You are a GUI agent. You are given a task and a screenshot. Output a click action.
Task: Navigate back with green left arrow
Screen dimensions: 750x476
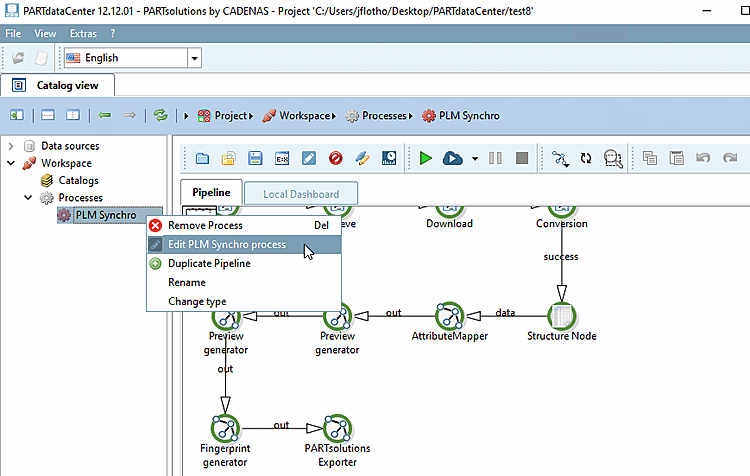(105, 115)
